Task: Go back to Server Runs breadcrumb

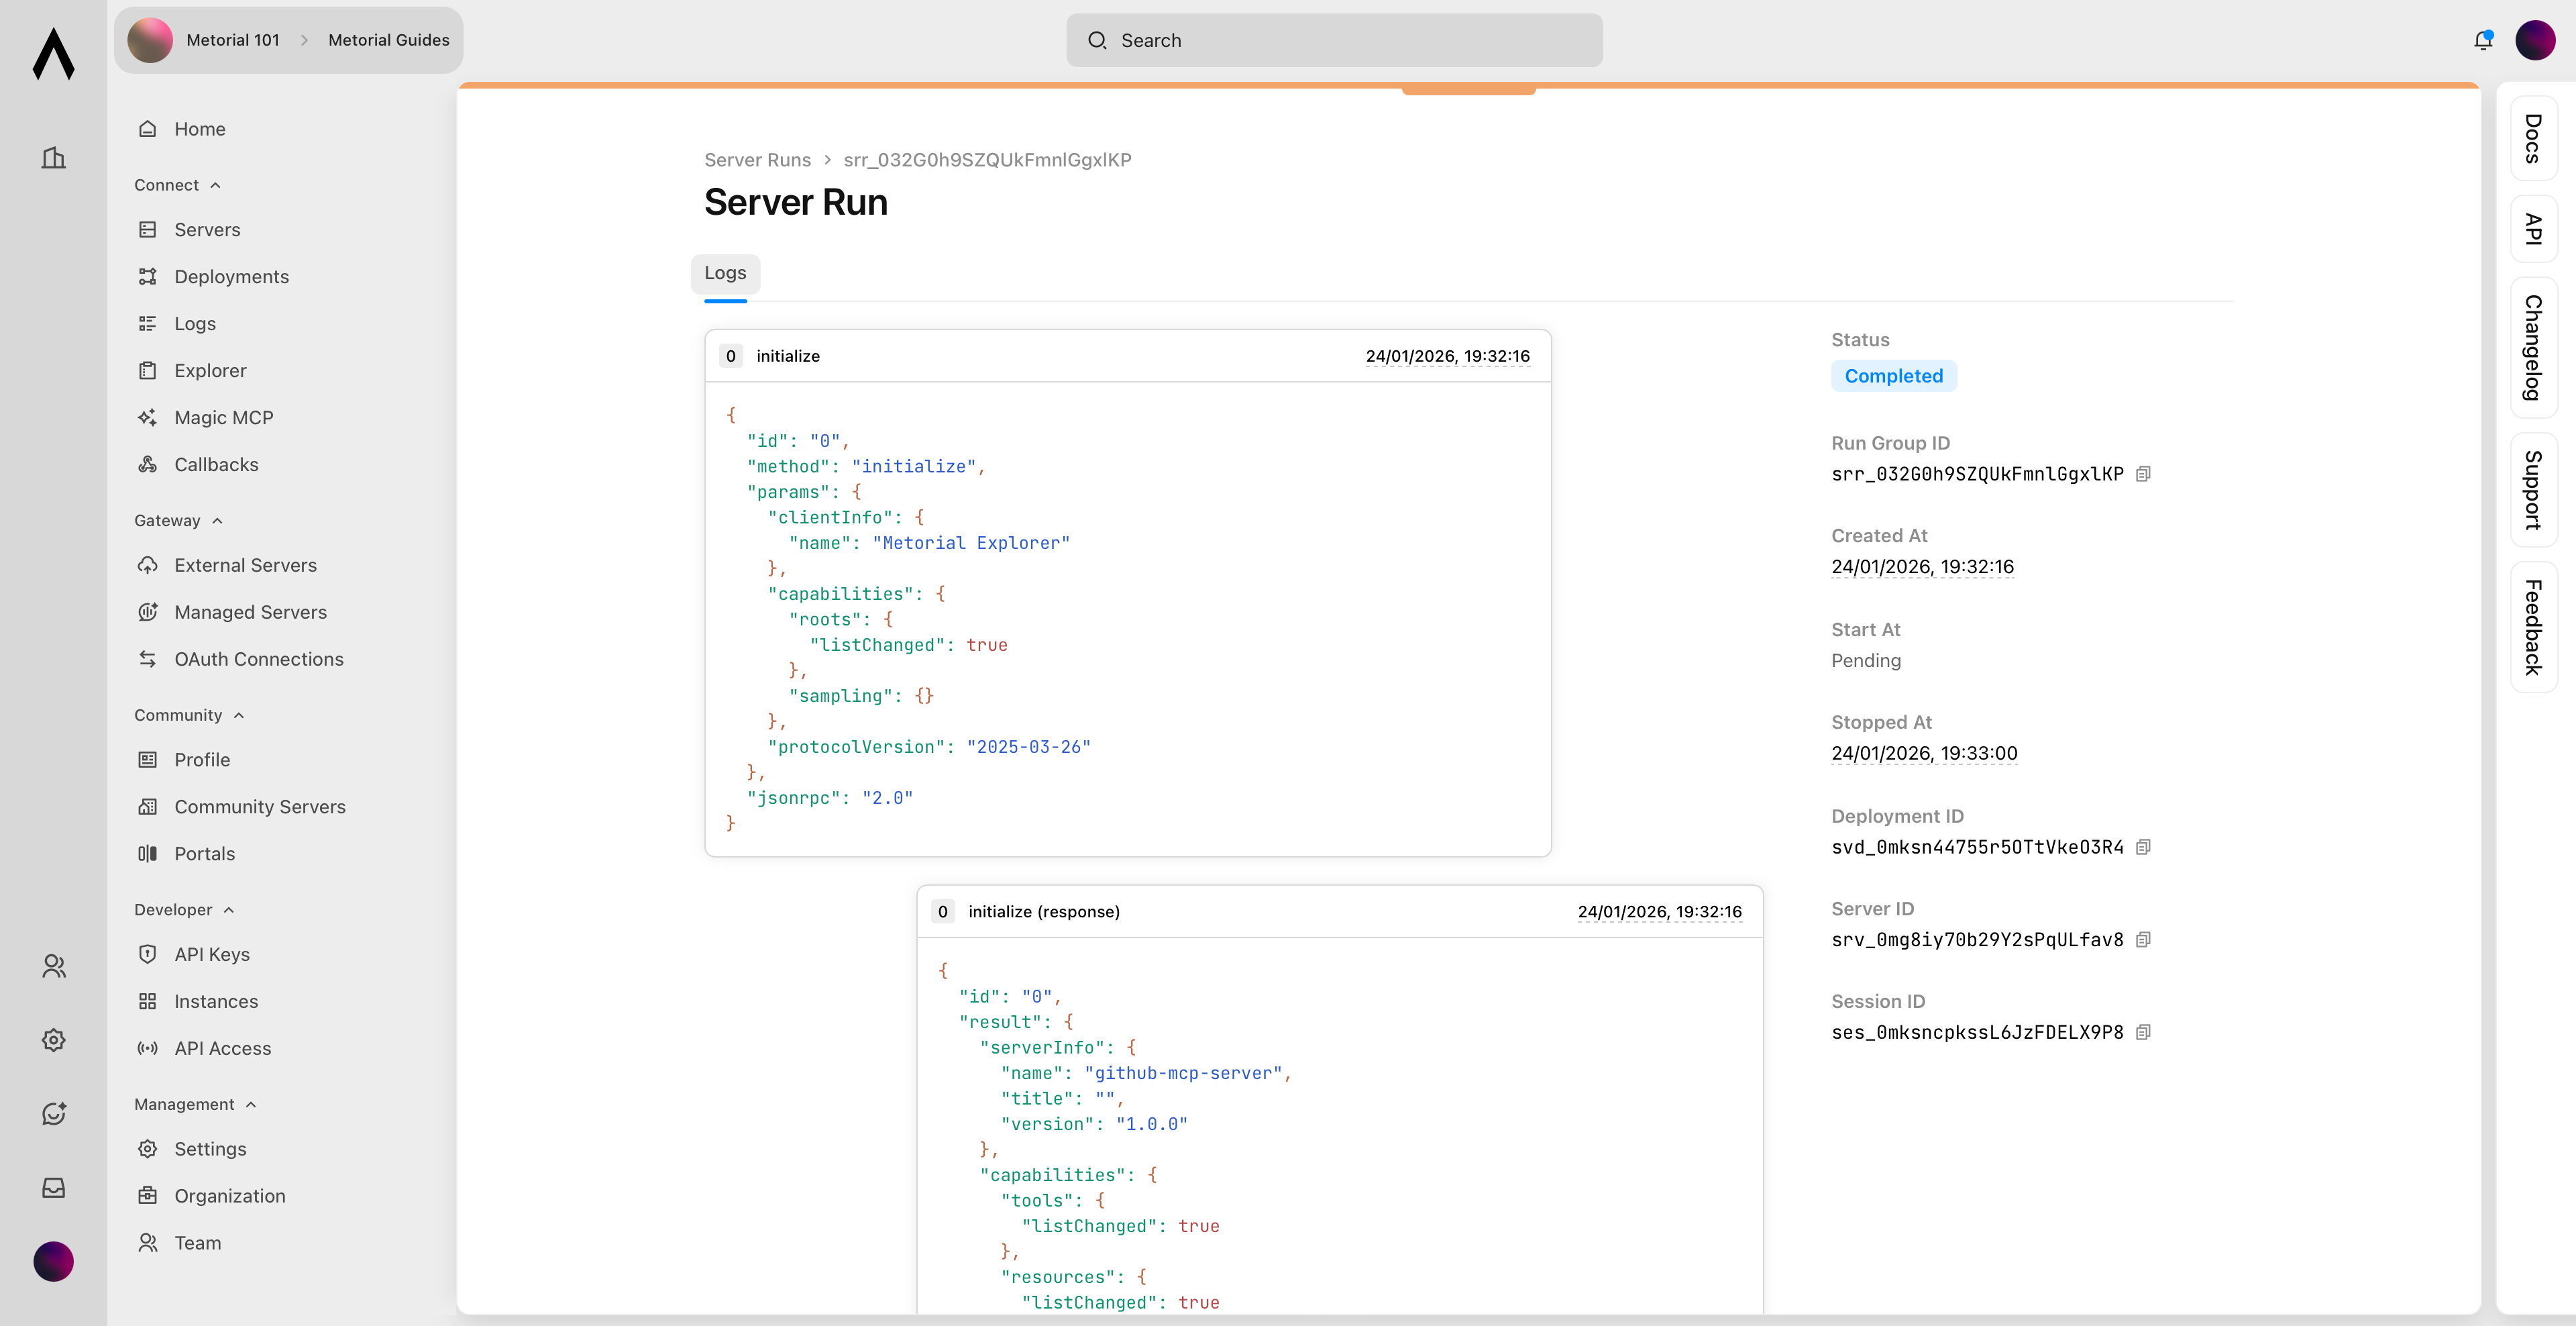Action: click(x=757, y=160)
